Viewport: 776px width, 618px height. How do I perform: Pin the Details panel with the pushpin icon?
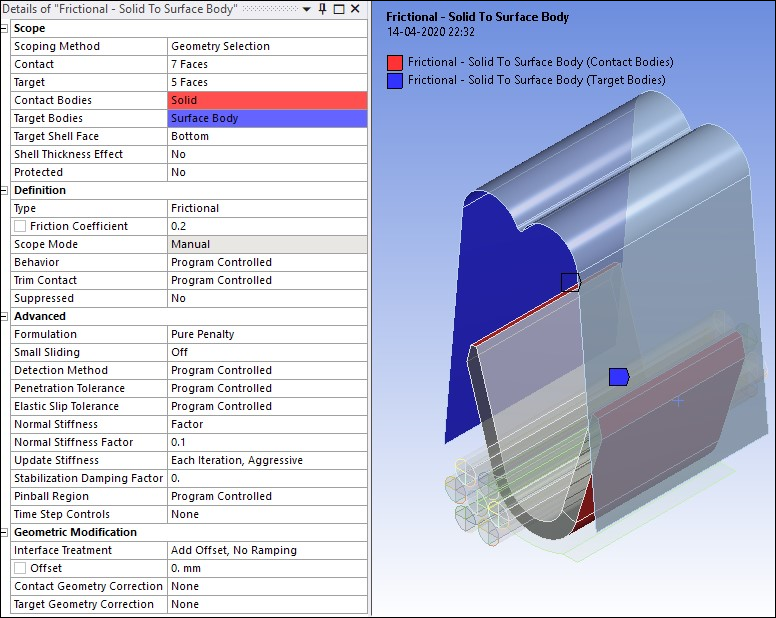pos(323,9)
